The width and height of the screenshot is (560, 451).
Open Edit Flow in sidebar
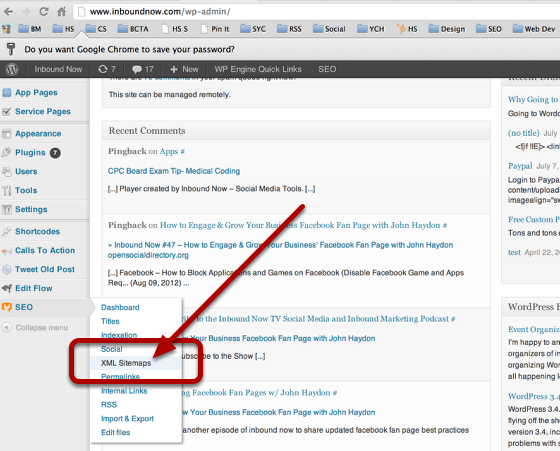34,288
